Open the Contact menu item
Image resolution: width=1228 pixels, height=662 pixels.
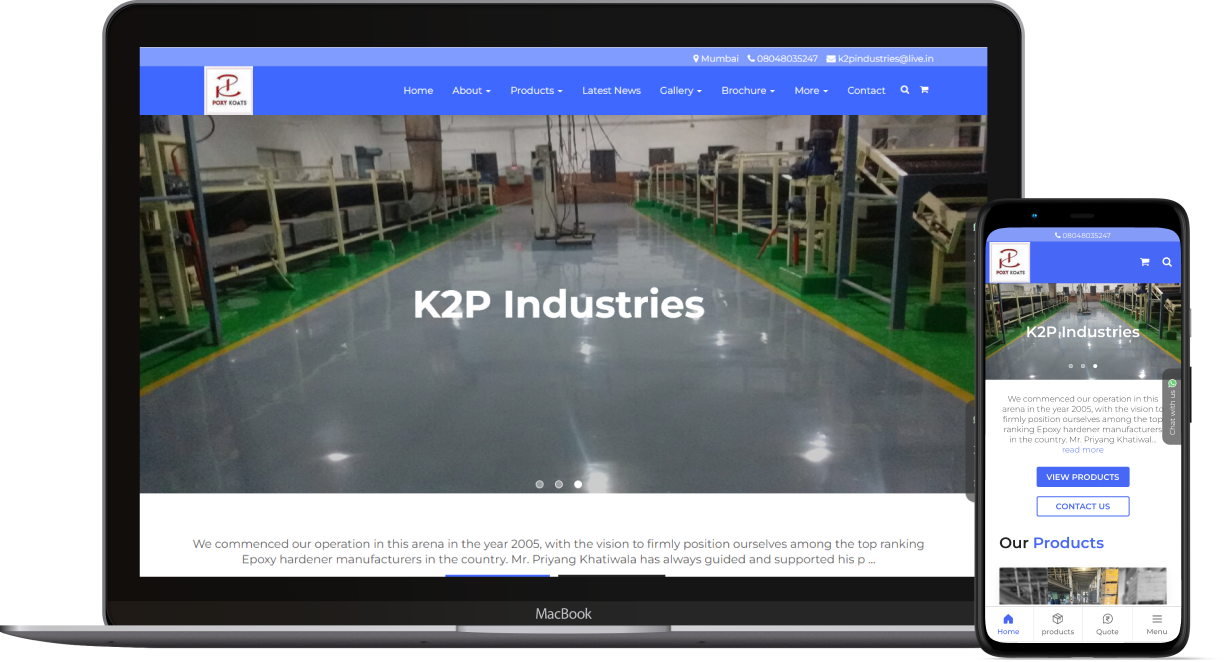pyautogui.click(x=866, y=91)
